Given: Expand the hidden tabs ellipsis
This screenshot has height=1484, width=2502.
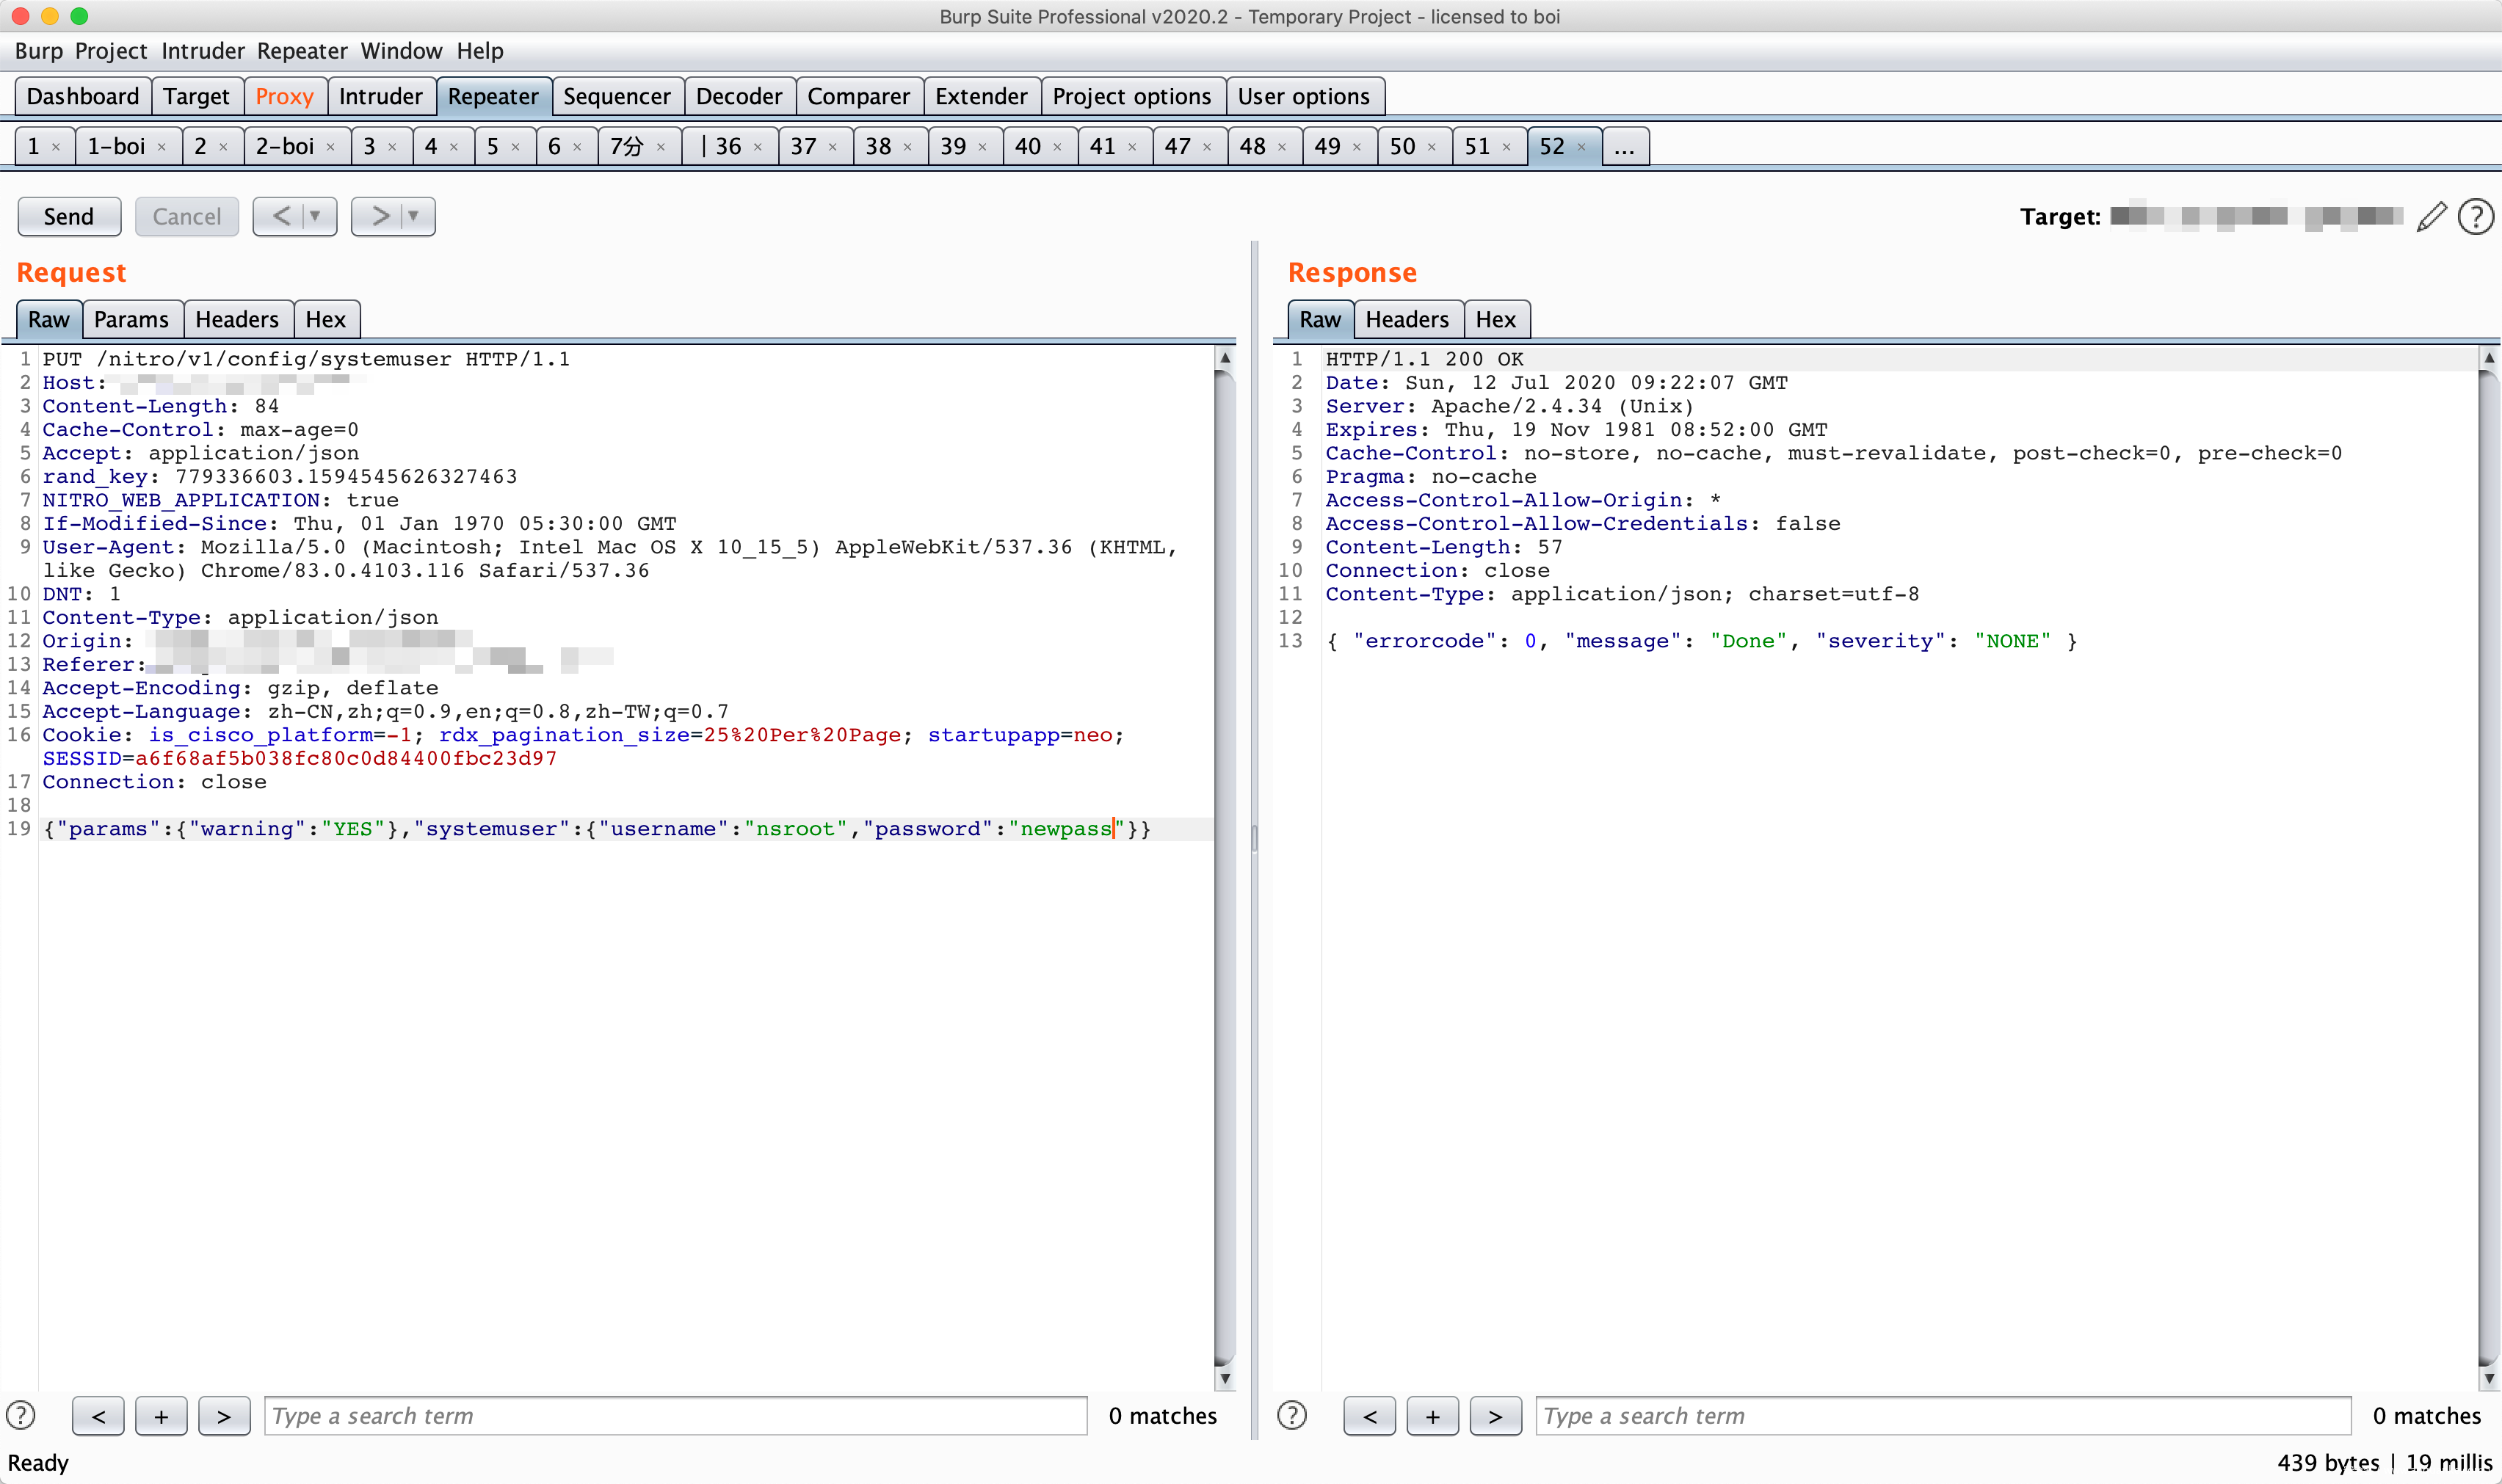Looking at the screenshot, I should [x=1624, y=147].
